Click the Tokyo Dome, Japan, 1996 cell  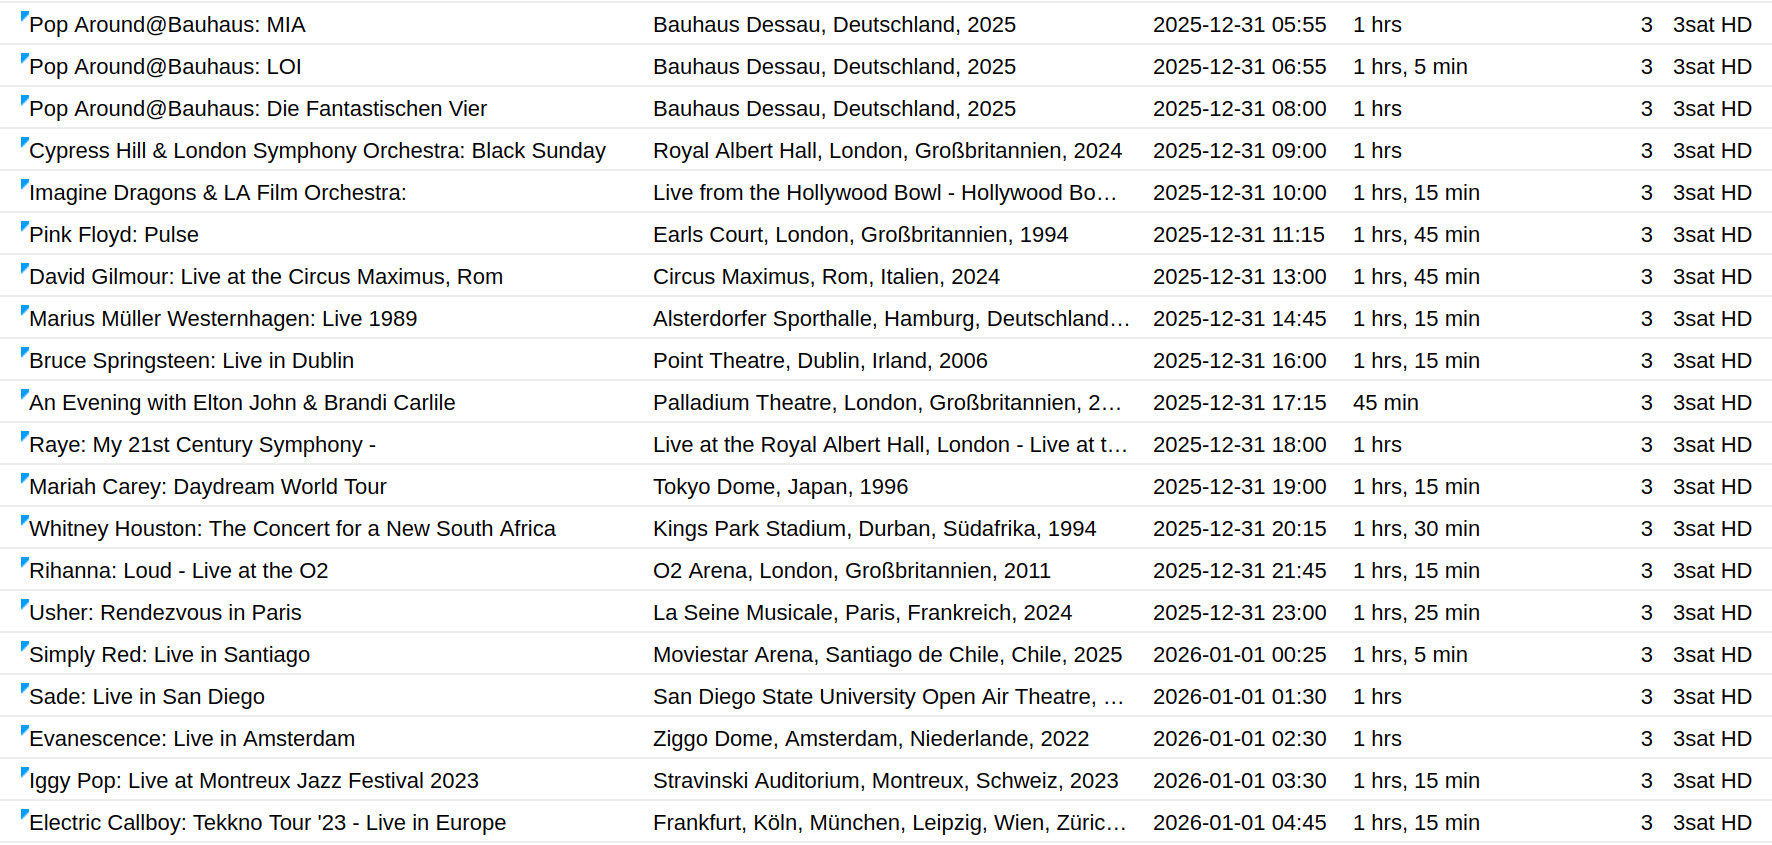tap(780, 487)
